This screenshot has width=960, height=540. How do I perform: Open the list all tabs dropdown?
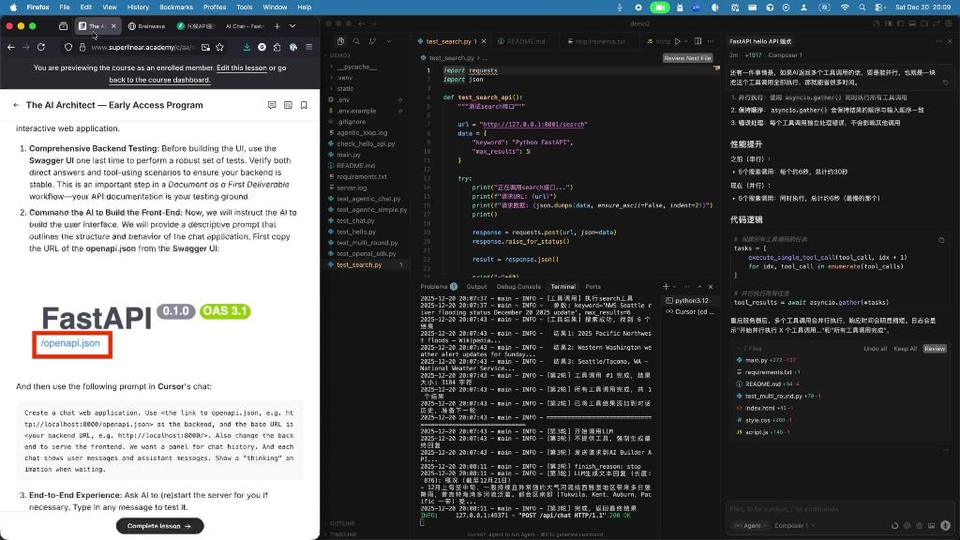[293, 26]
